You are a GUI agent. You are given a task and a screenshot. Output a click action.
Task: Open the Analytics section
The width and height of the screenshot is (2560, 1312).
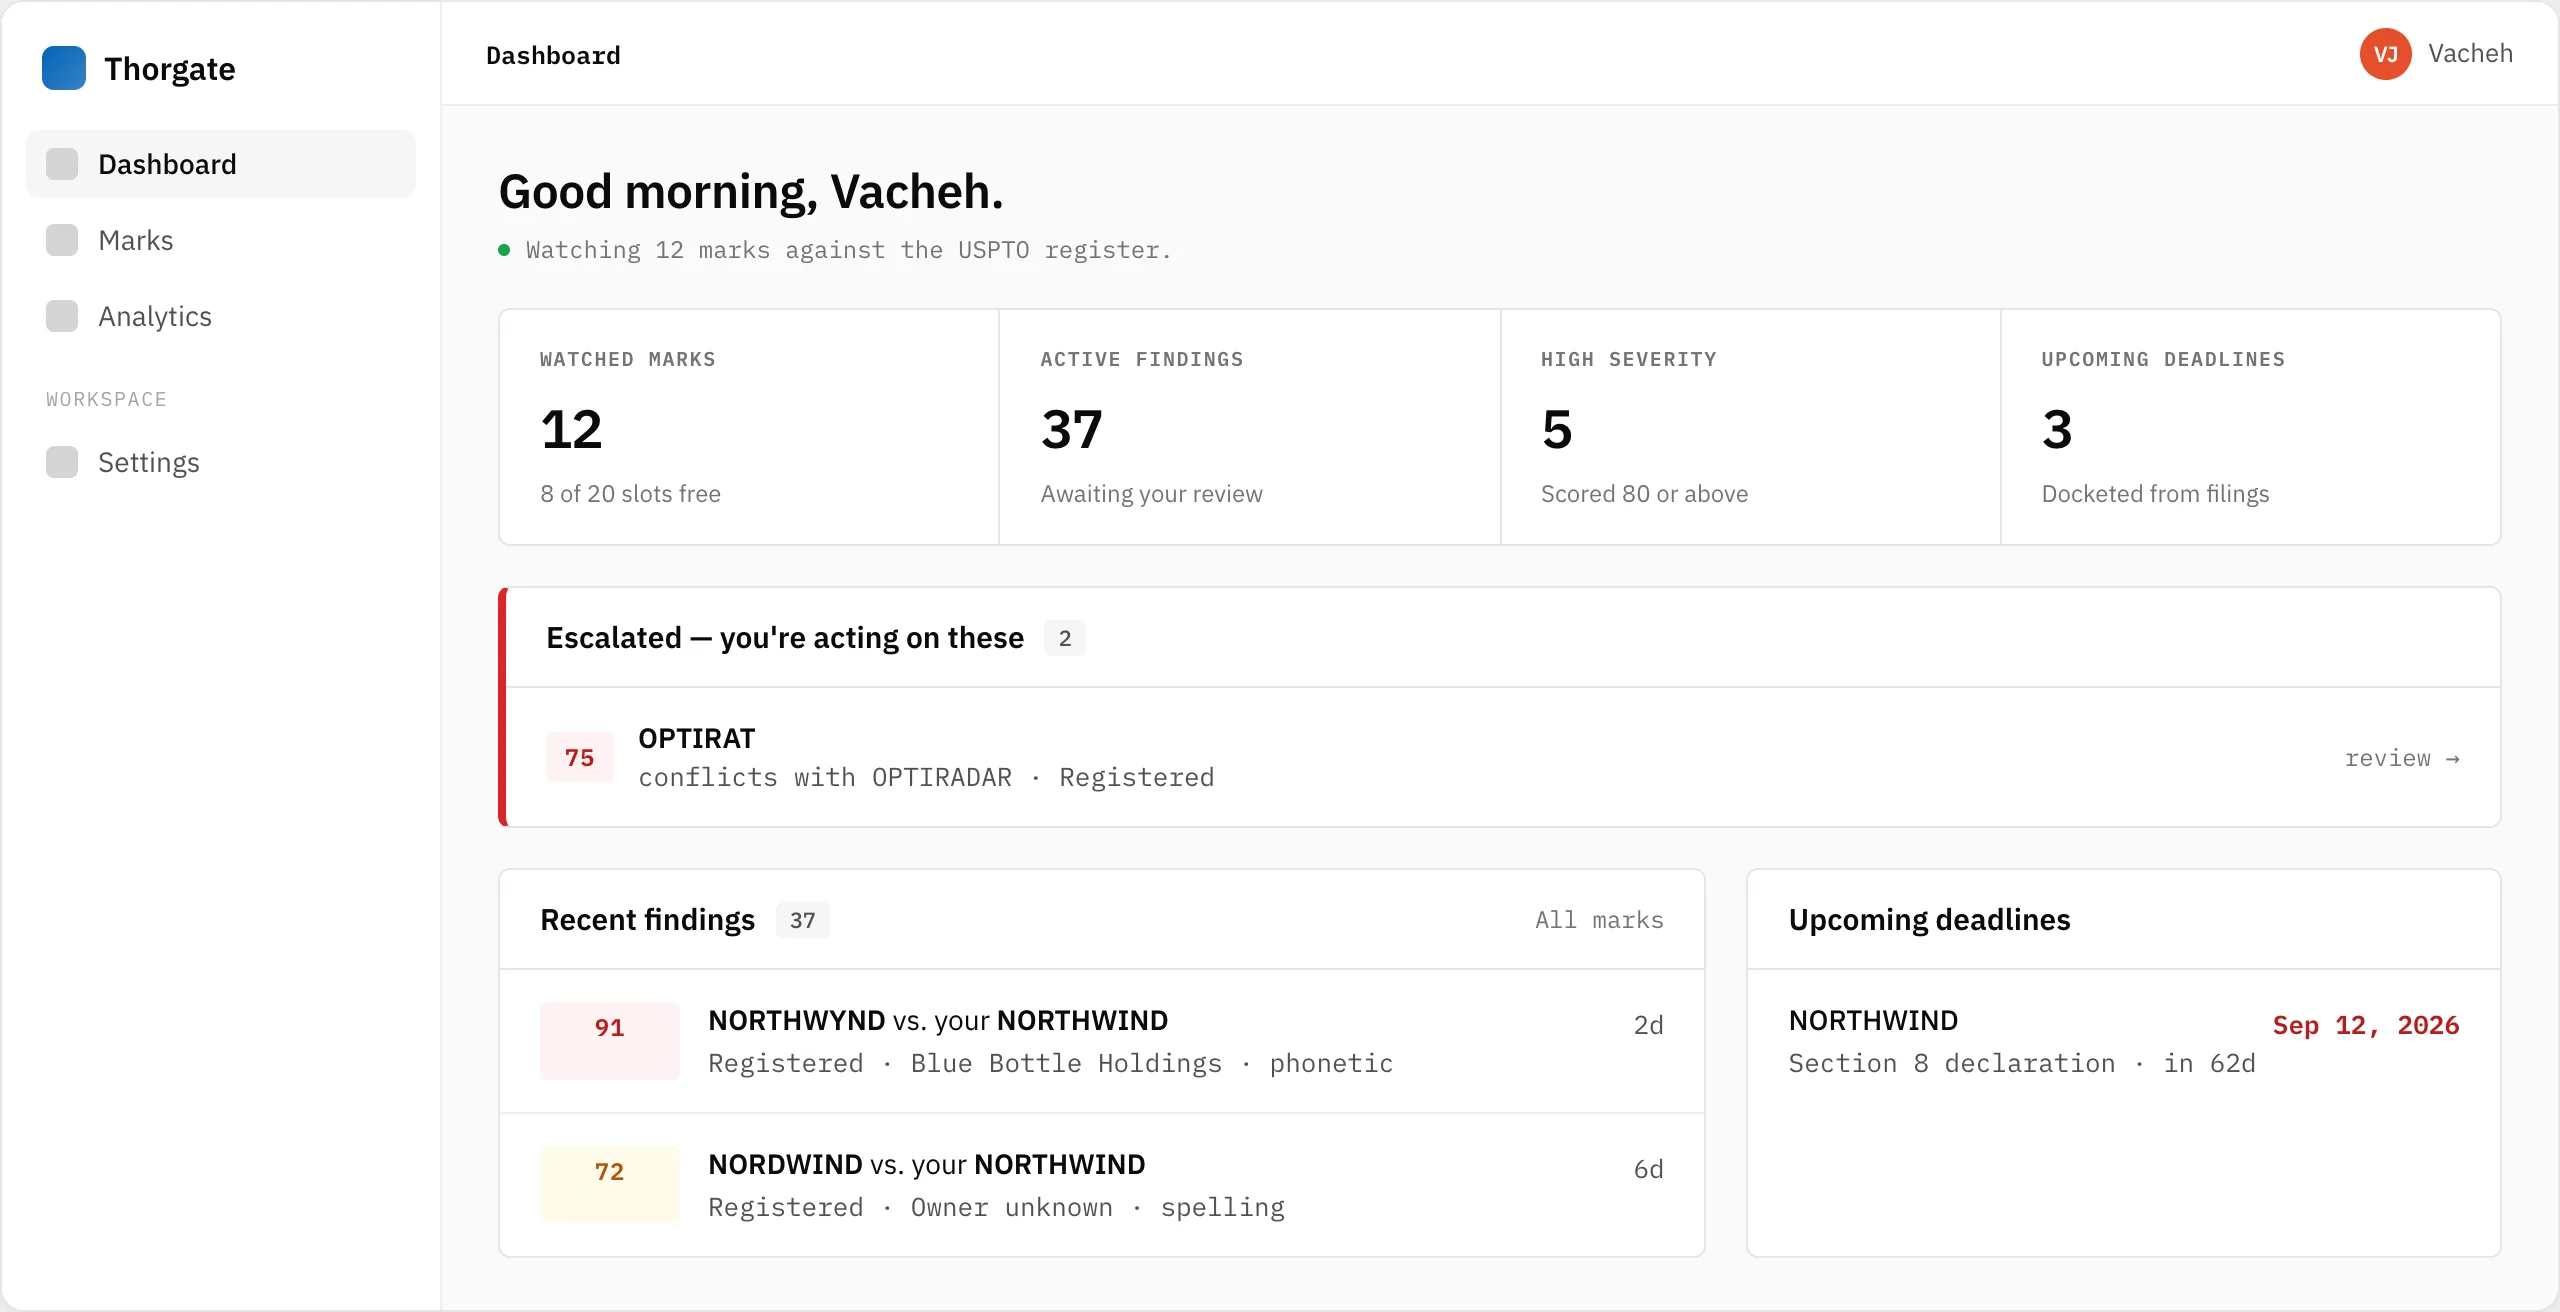point(221,316)
